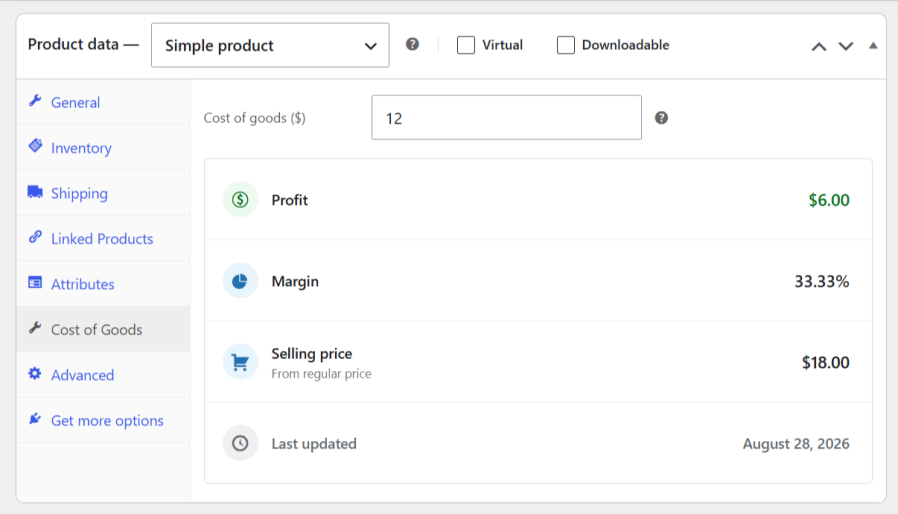Switch to the Inventory tab
The height and width of the screenshot is (514, 898).
click(x=104, y=148)
